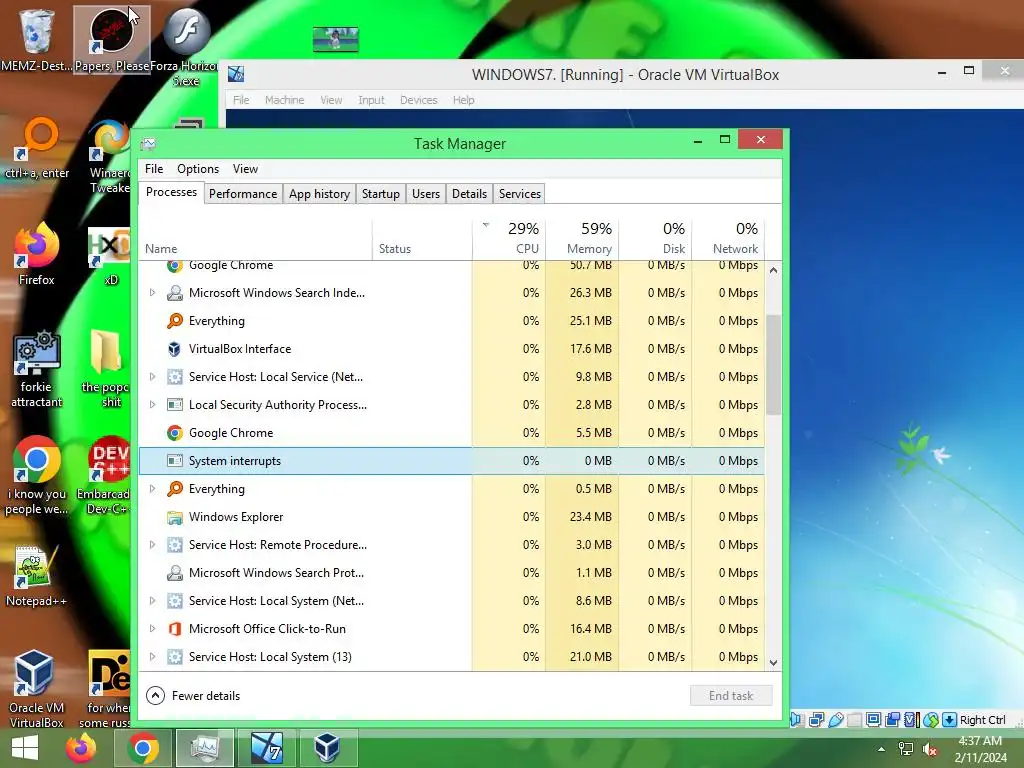Expand Service Host: Local System (13)
This screenshot has height=768, width=1024.
[x=152, y=657]
